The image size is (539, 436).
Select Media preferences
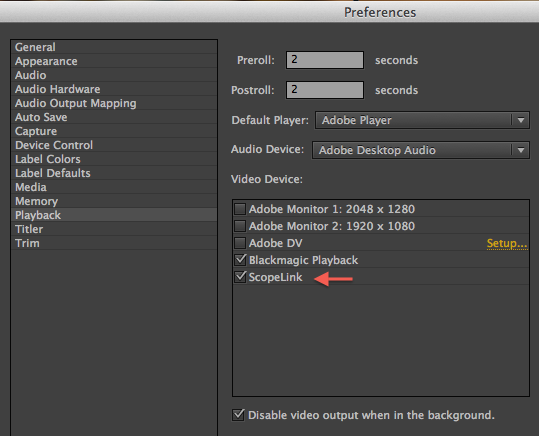tap(114, 187)
